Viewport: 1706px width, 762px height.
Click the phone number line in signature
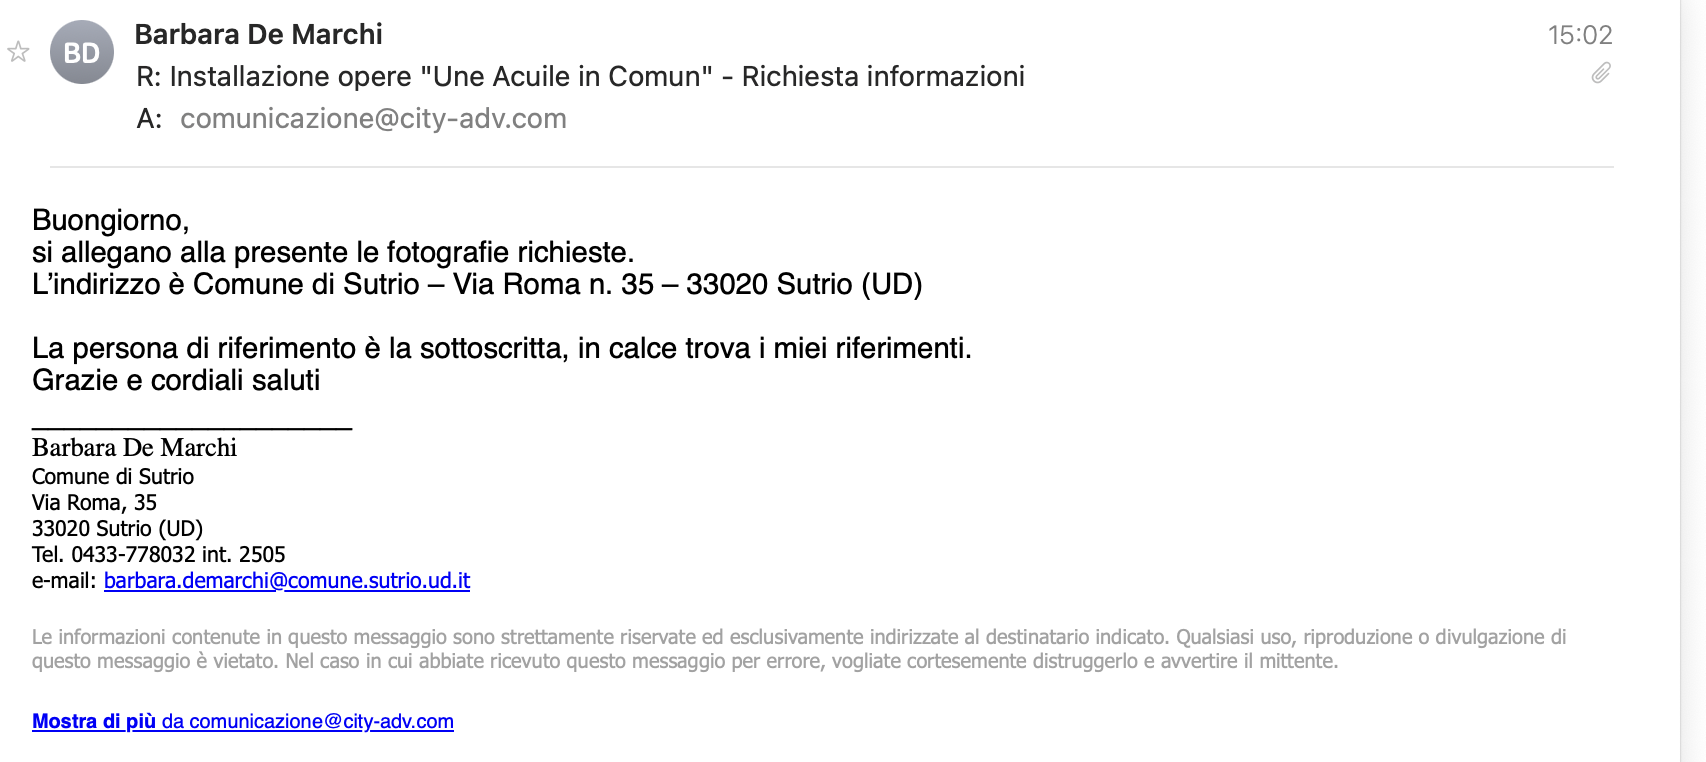pos(158,555)
